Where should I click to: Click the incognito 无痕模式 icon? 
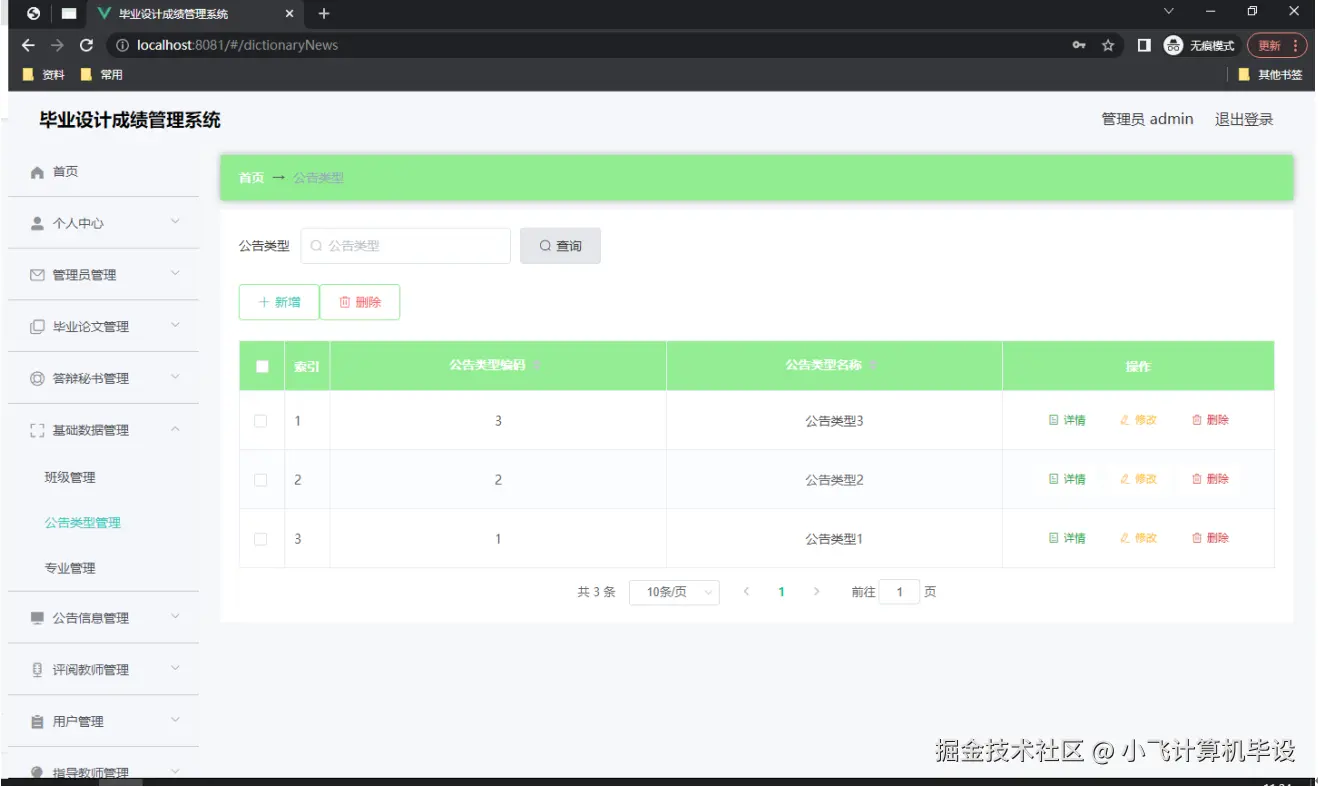(x=1174, y=45)
